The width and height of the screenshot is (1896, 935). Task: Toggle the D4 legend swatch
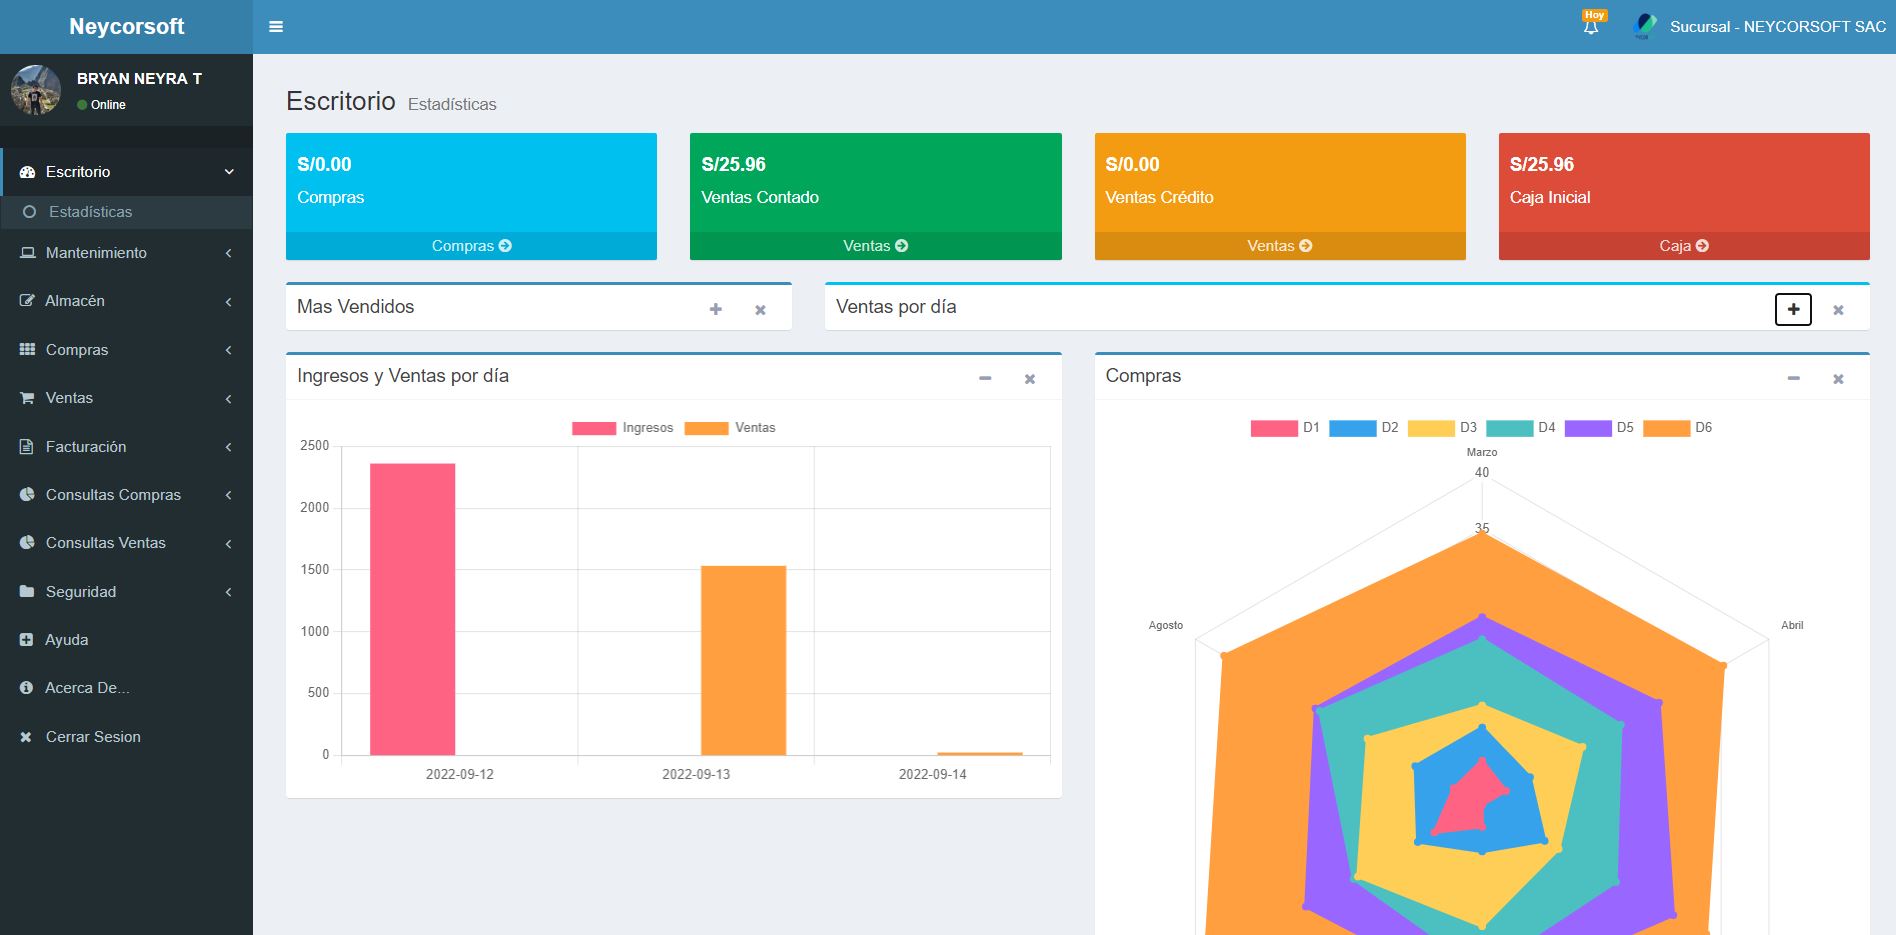[1509, 428]
